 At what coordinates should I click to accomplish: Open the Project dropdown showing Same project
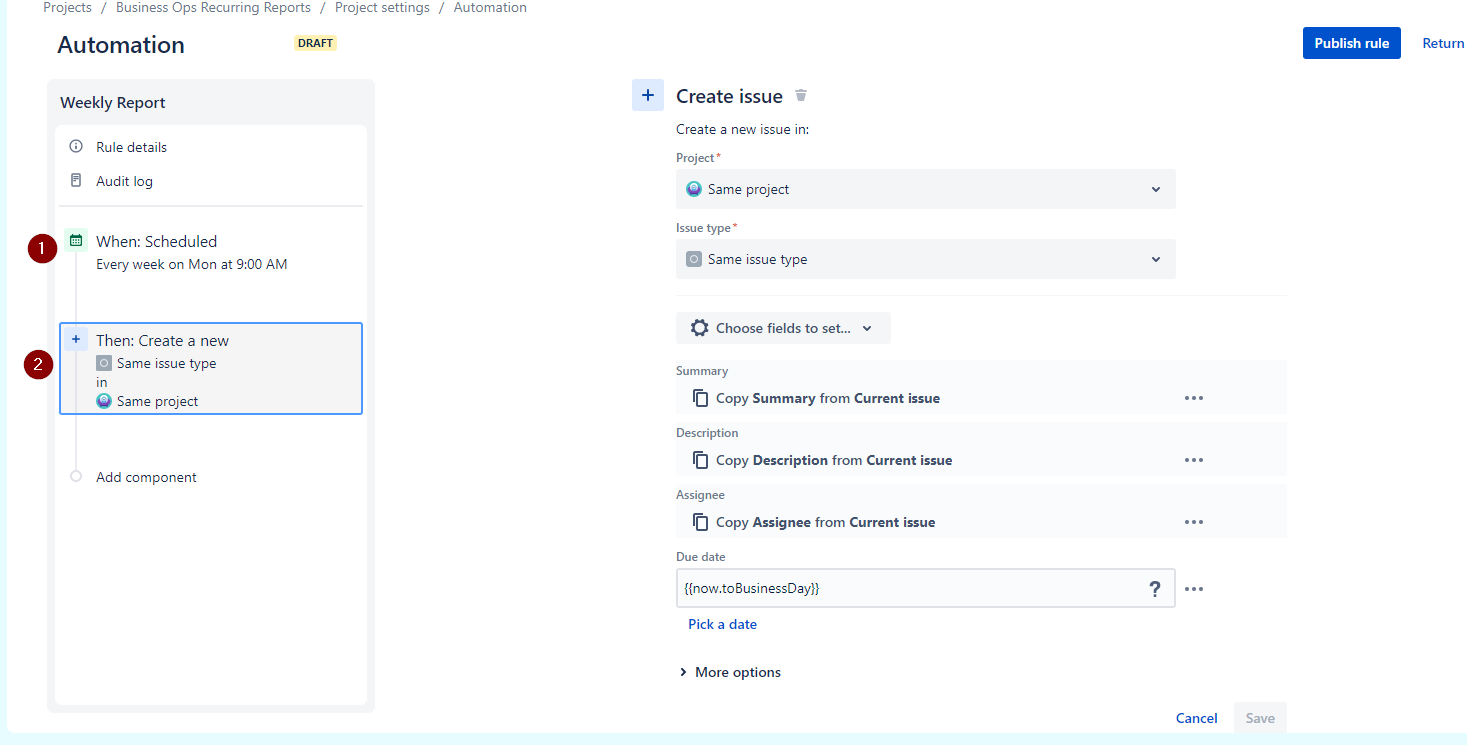pyautogui.click(x=926, y=189)
